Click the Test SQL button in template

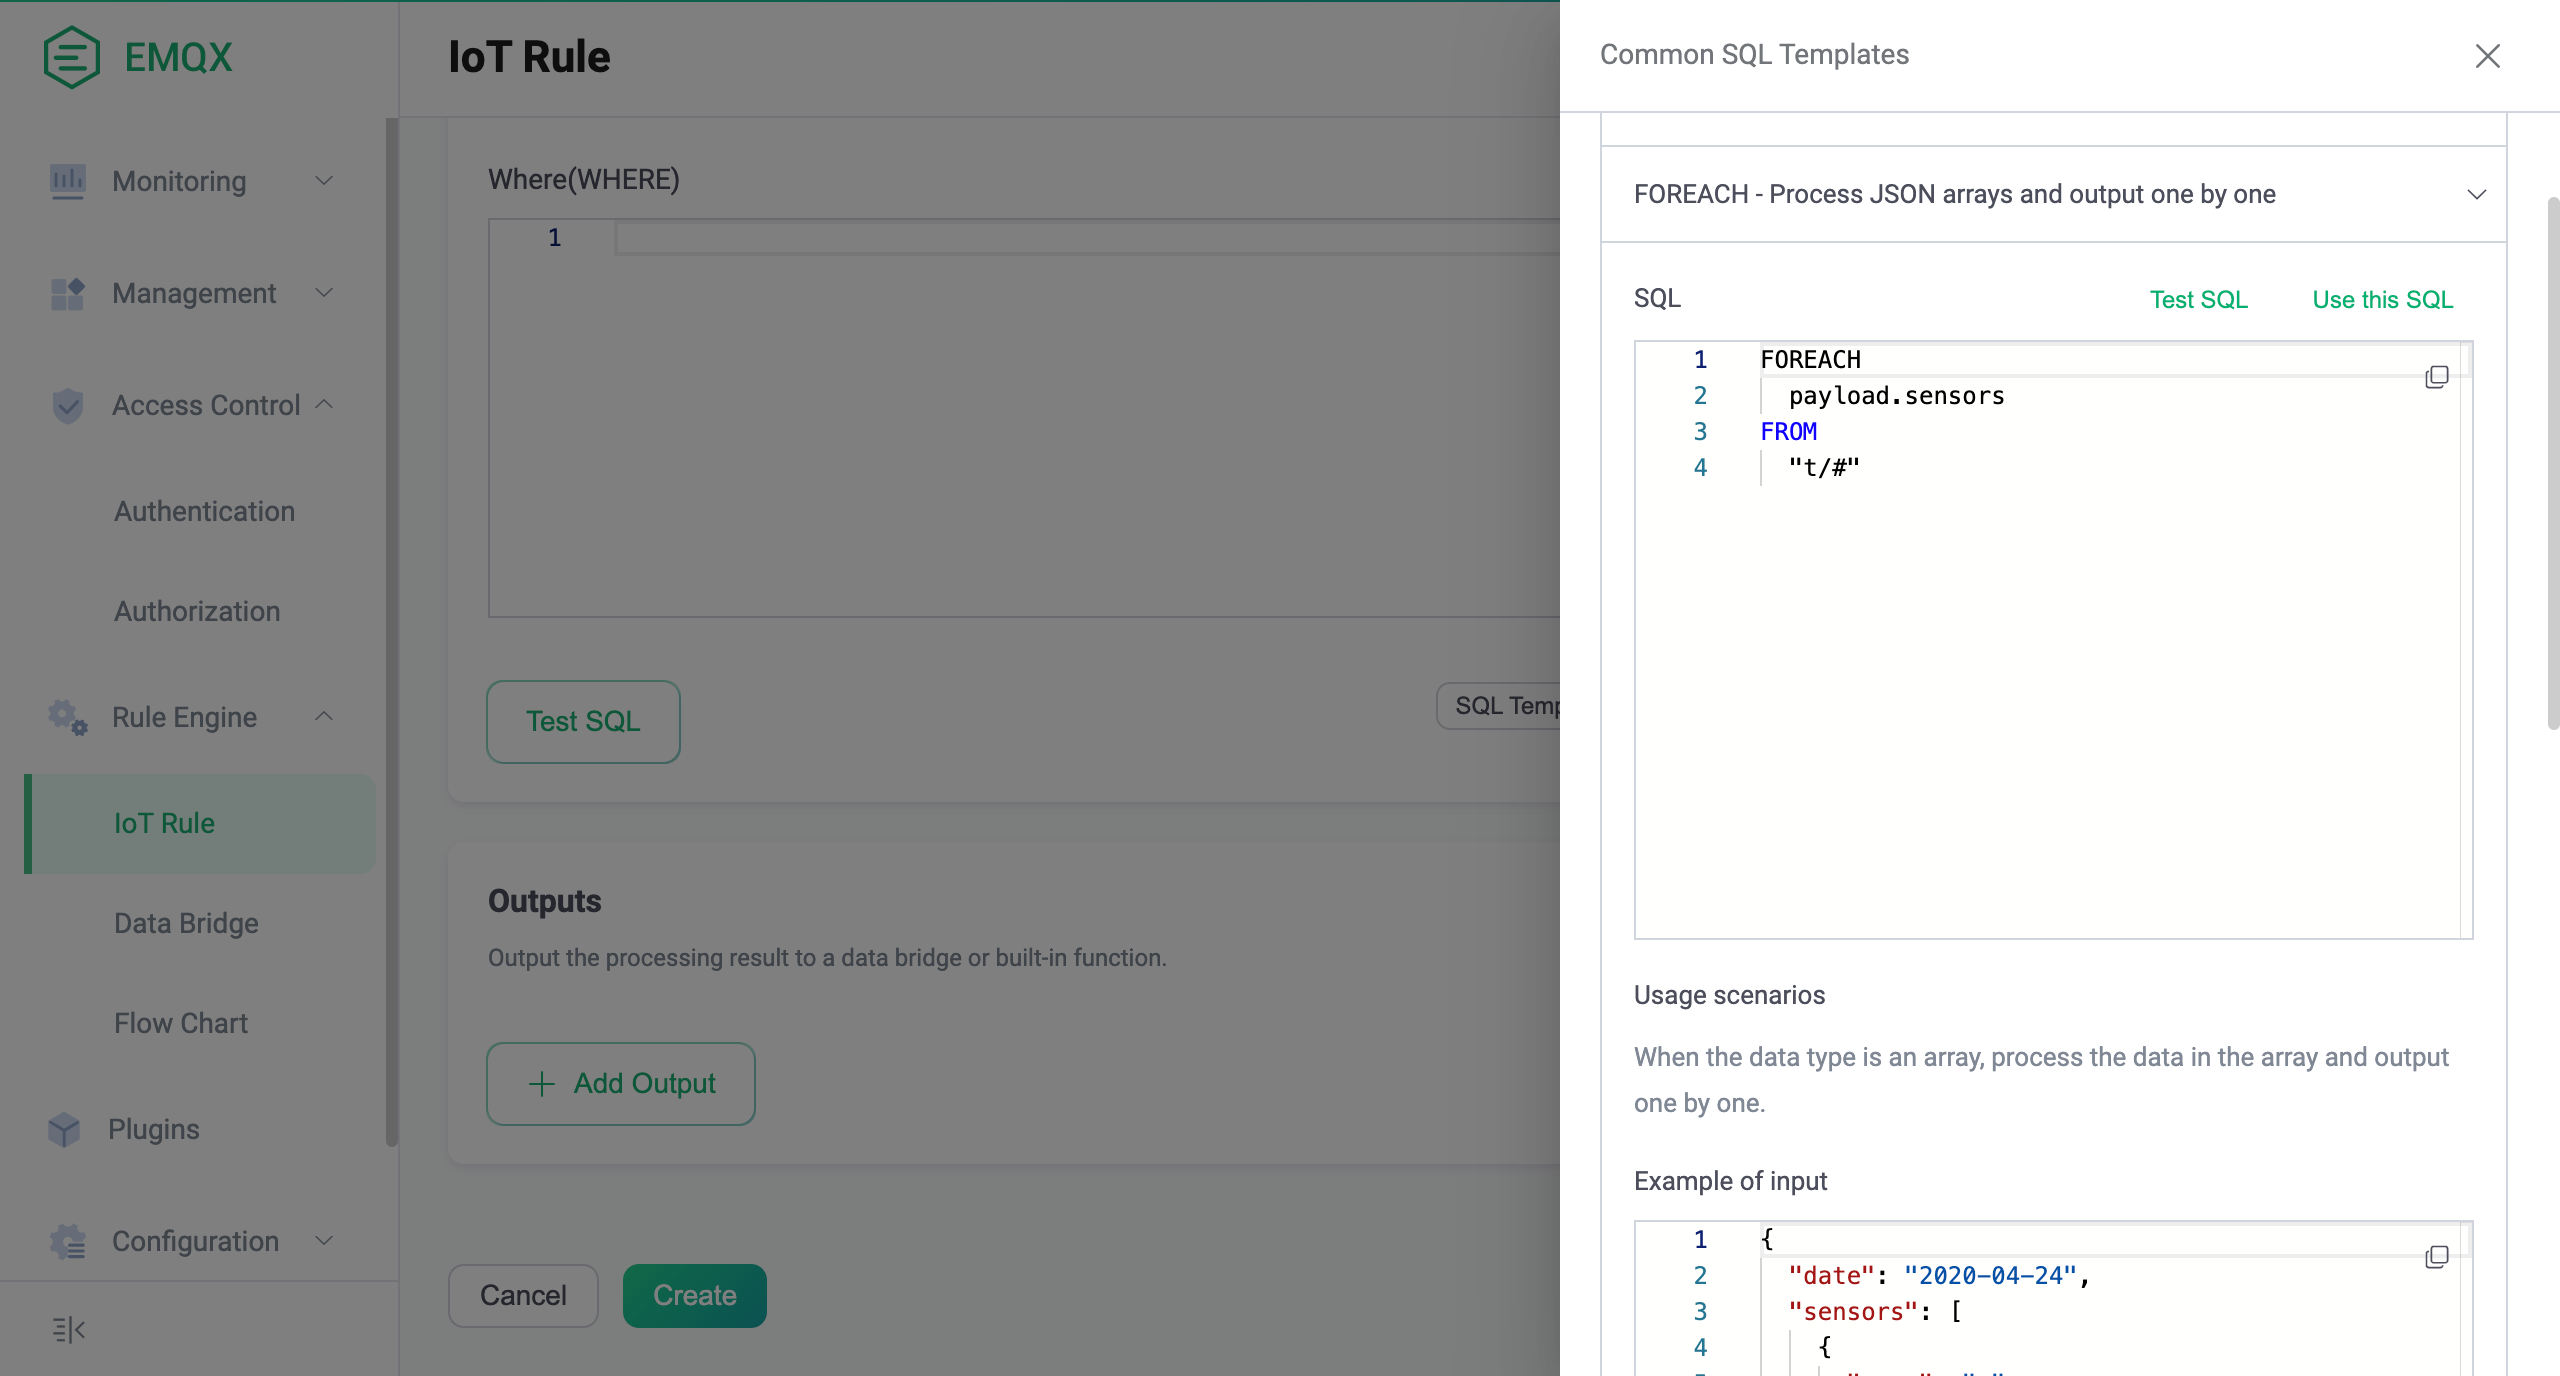(2197, 300)
